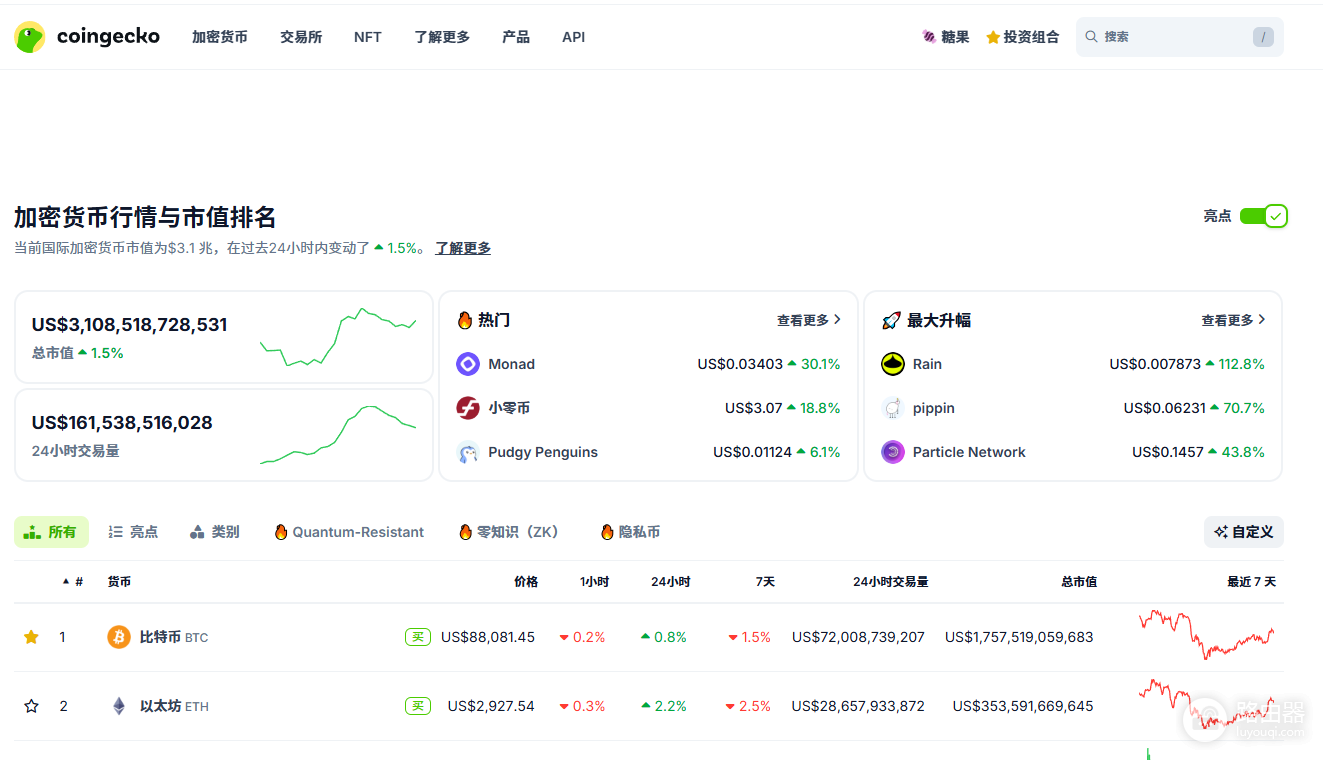1323x760 pixels.
Task: Open the 隐私币 category tab
Action: (x=631, y=532)
